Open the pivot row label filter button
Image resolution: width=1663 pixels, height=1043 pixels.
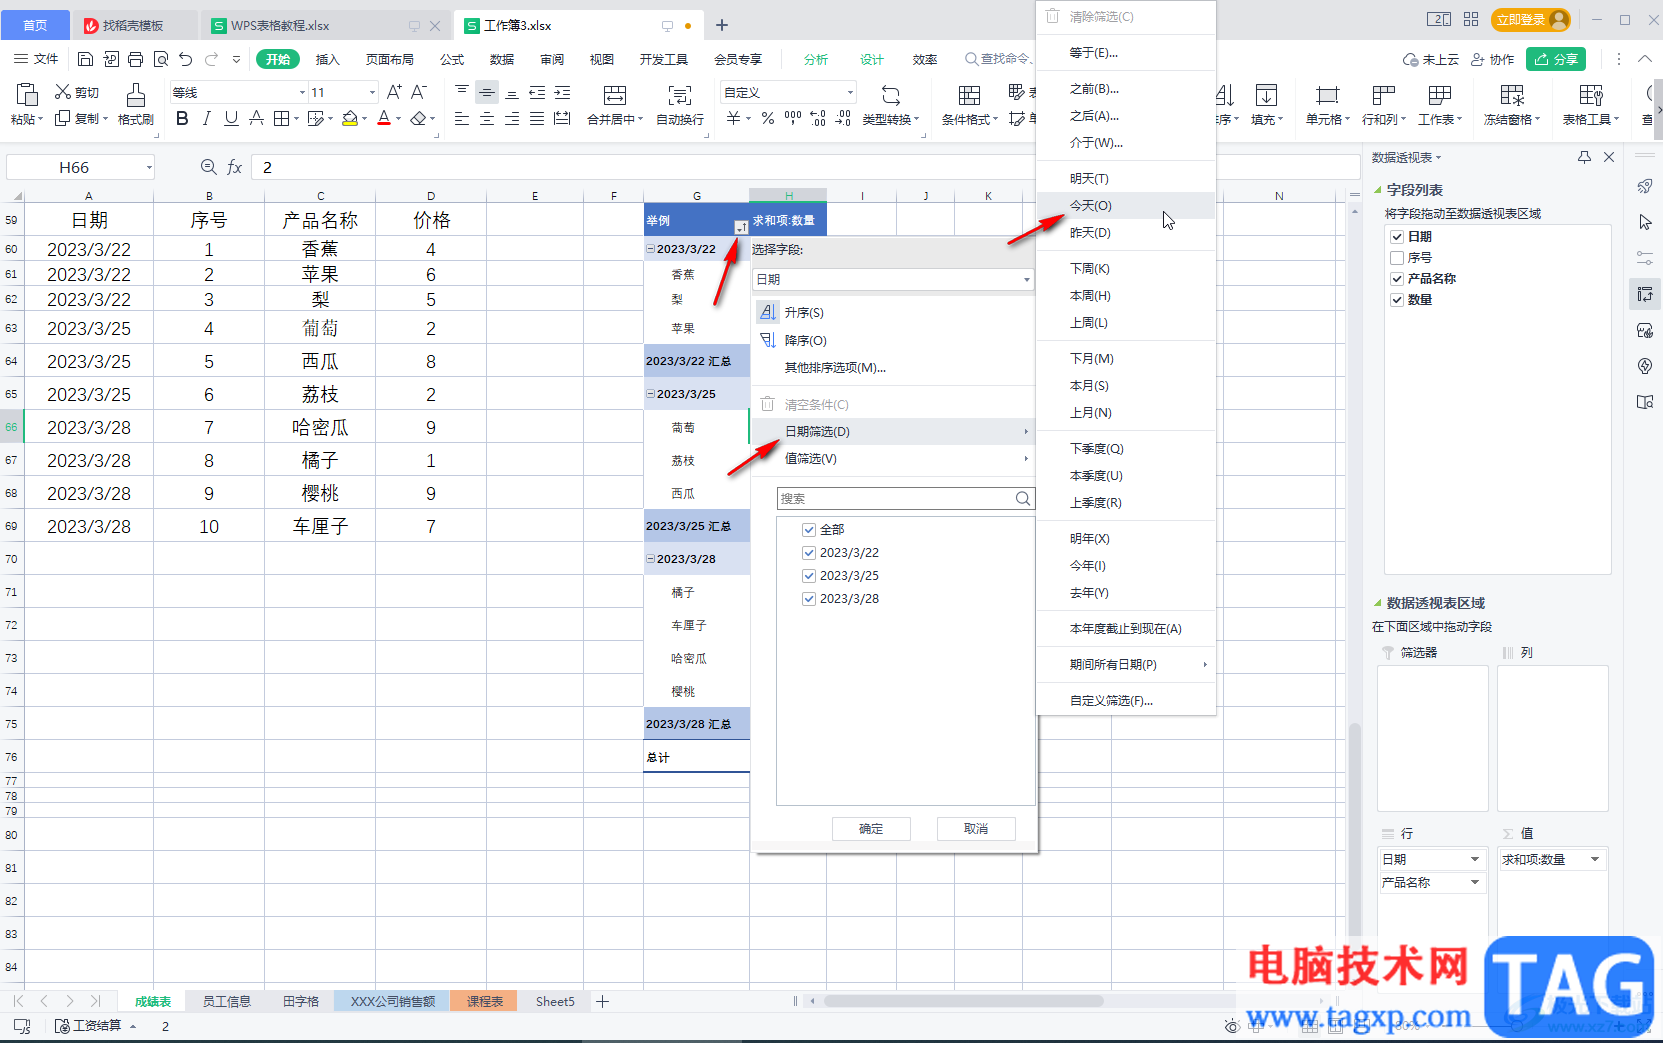pyautogui.click(x=741, y=228)
